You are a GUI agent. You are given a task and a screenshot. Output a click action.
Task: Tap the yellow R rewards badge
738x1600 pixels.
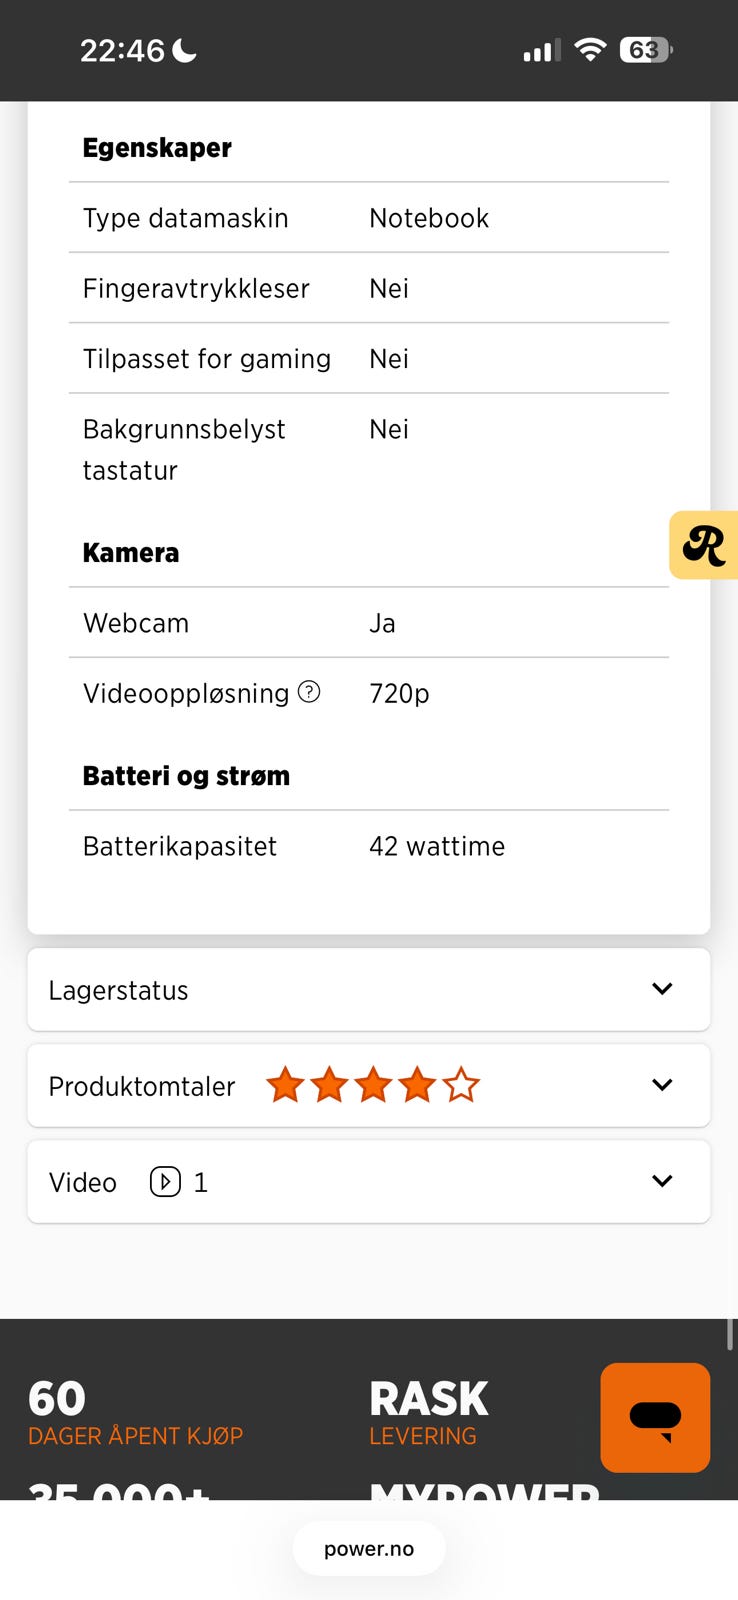pyautogui.click(x=704, y=545)
